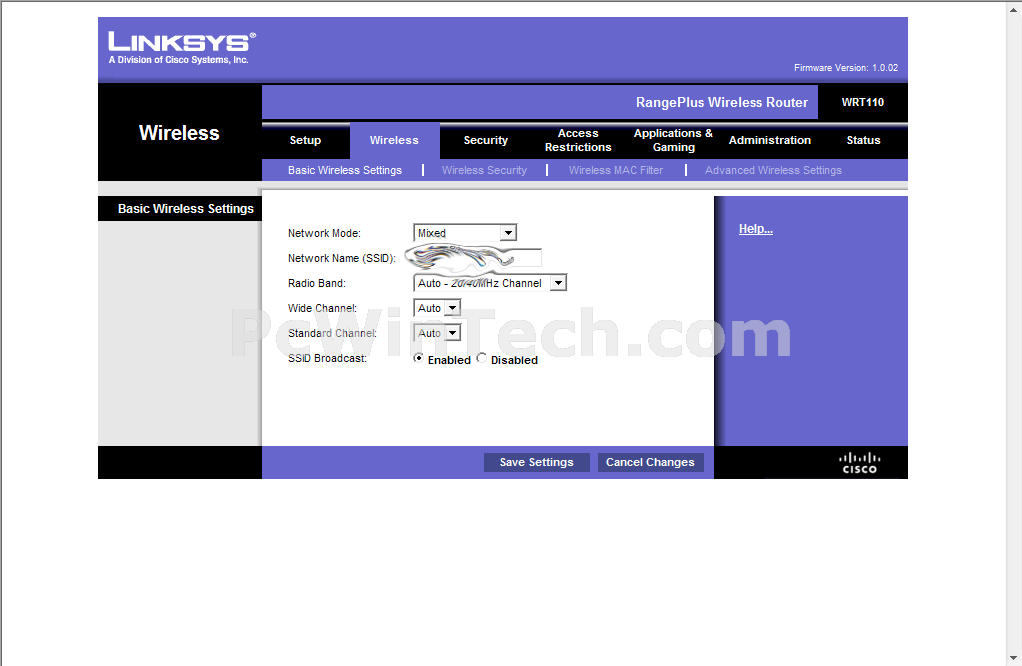The height and width of the screenshot is (666, 1022).
Task: Expand the Network Mode dropdown
Action: [465, 233]
